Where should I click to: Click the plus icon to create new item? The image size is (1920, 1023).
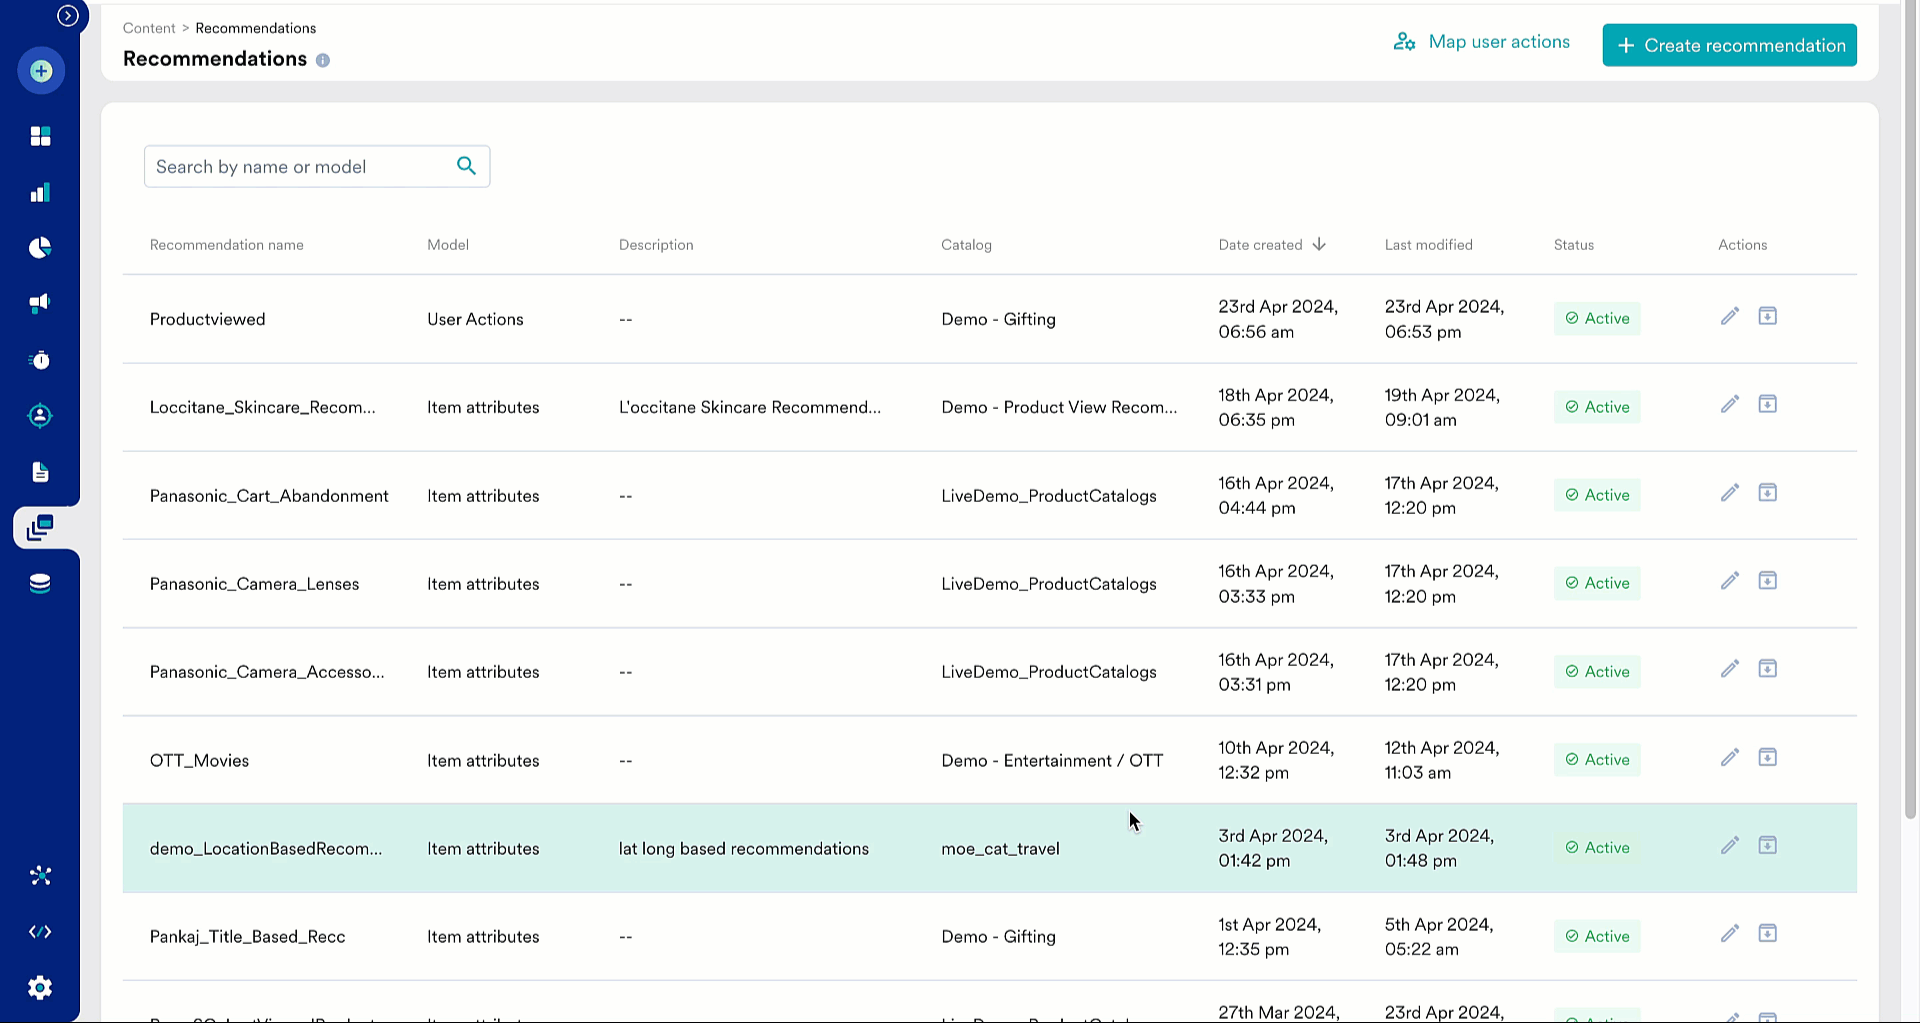[41, 71]
